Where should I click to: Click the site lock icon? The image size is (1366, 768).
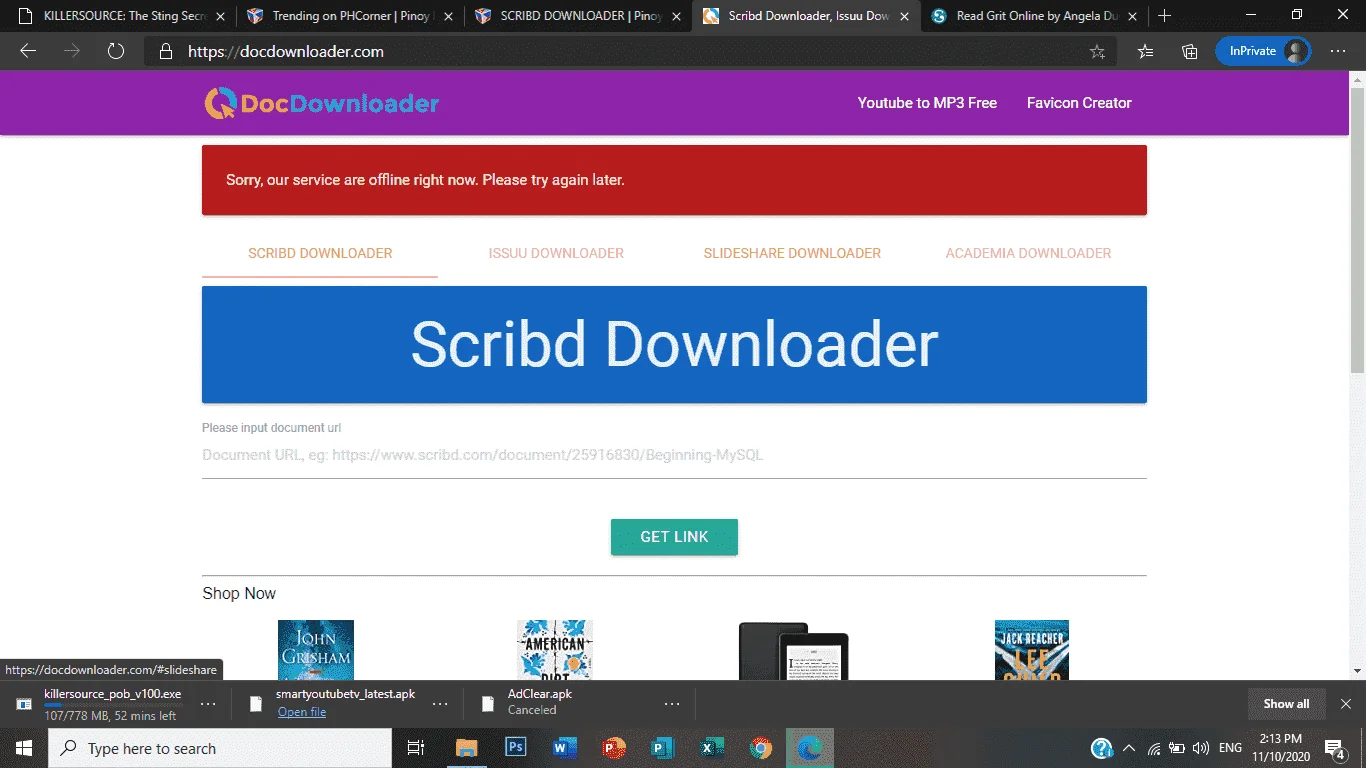pyautogui.click(x=165, y=52)
